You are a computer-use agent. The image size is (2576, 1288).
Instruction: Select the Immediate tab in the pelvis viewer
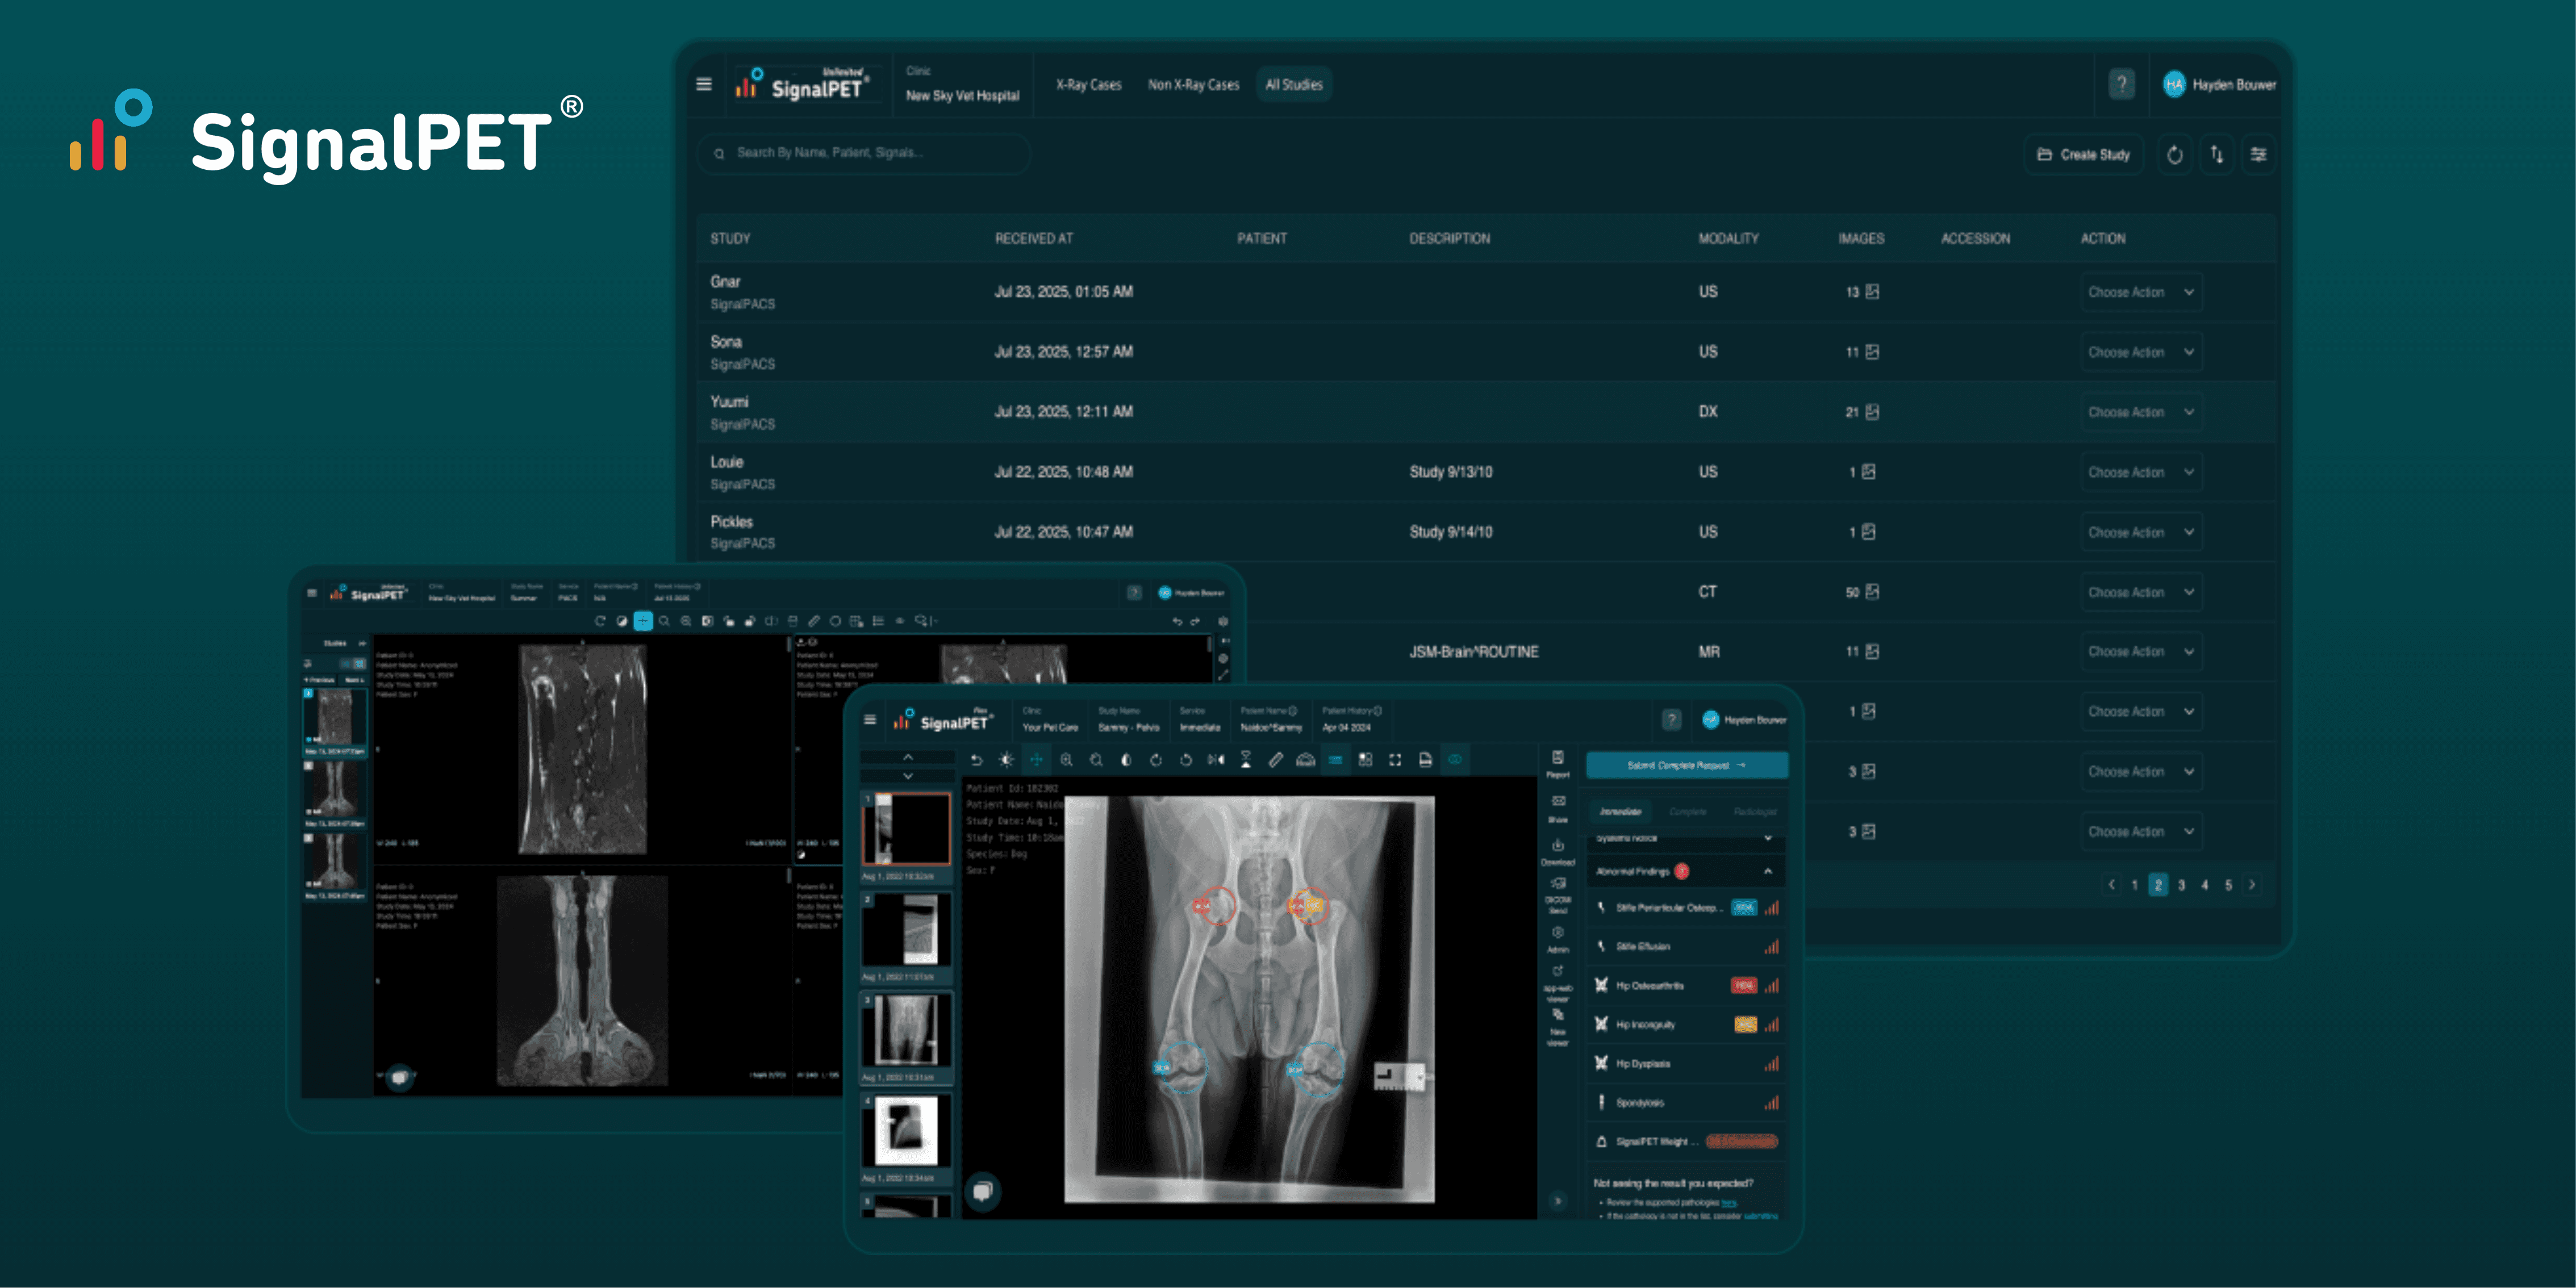(x=1620, y=811)
